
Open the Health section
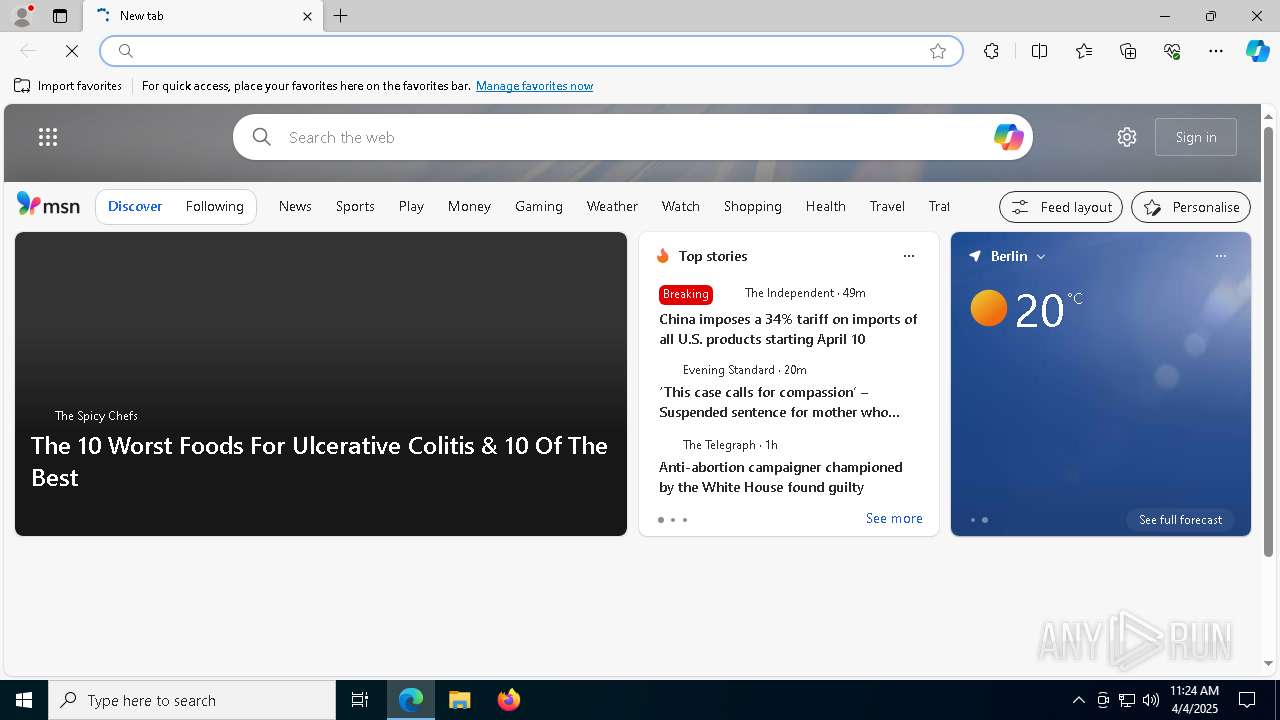pos(825,206)
